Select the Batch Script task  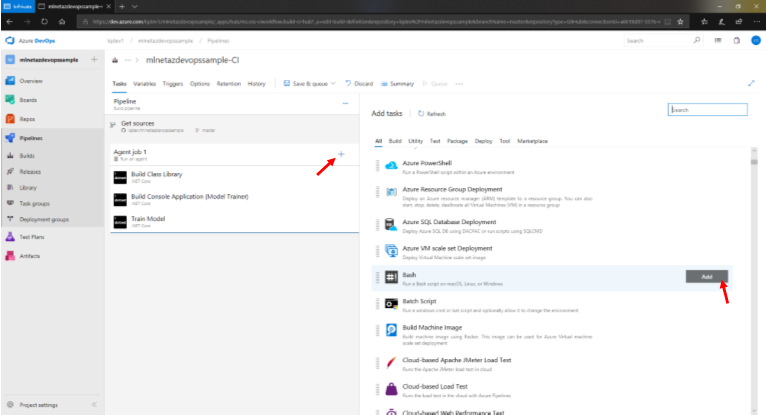click(552, 305)
